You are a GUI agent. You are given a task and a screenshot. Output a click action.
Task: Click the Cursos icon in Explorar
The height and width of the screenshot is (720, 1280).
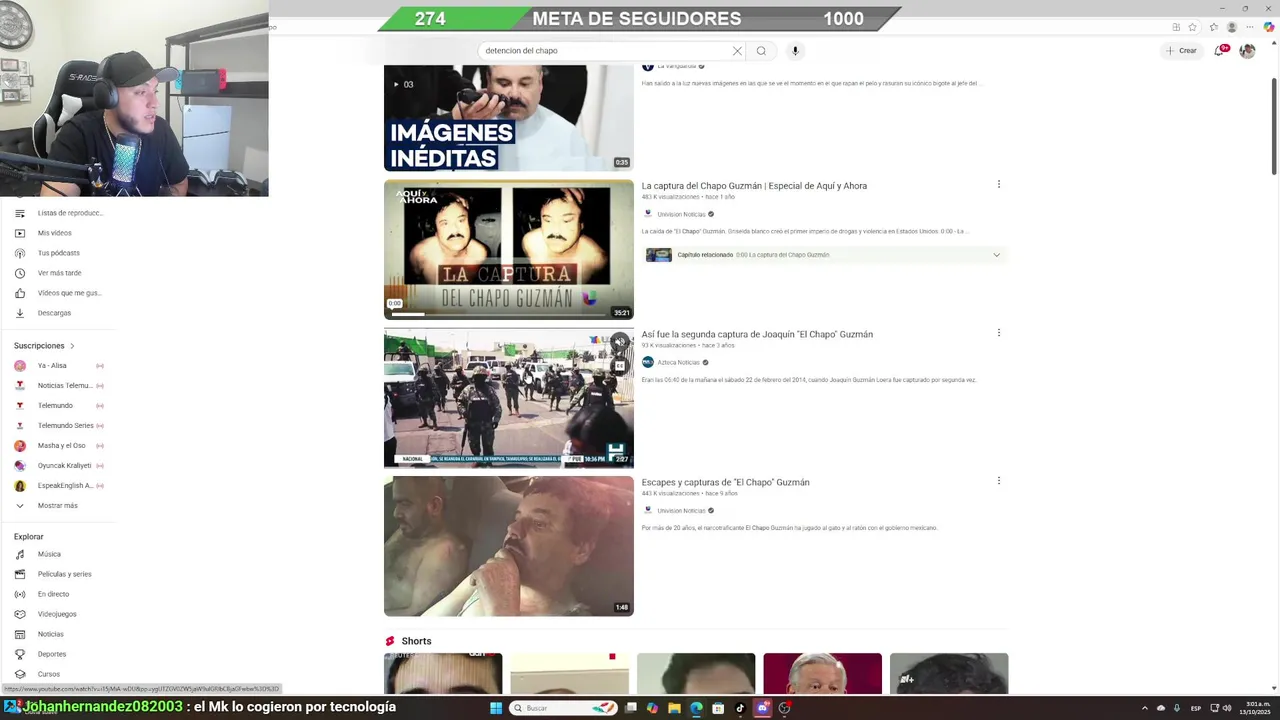click(x=20, y=674)
